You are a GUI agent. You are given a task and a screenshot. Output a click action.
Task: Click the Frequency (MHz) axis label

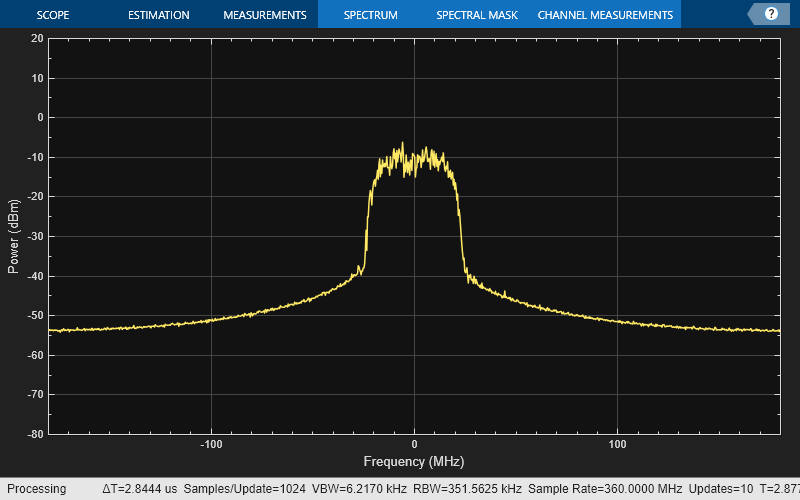coord(414,463)
